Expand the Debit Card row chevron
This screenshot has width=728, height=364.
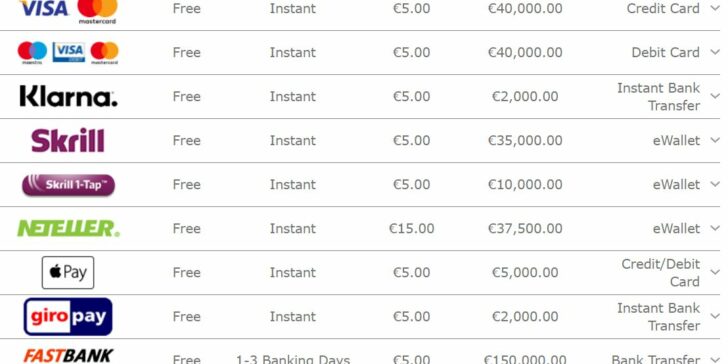[x=715, y=52]
